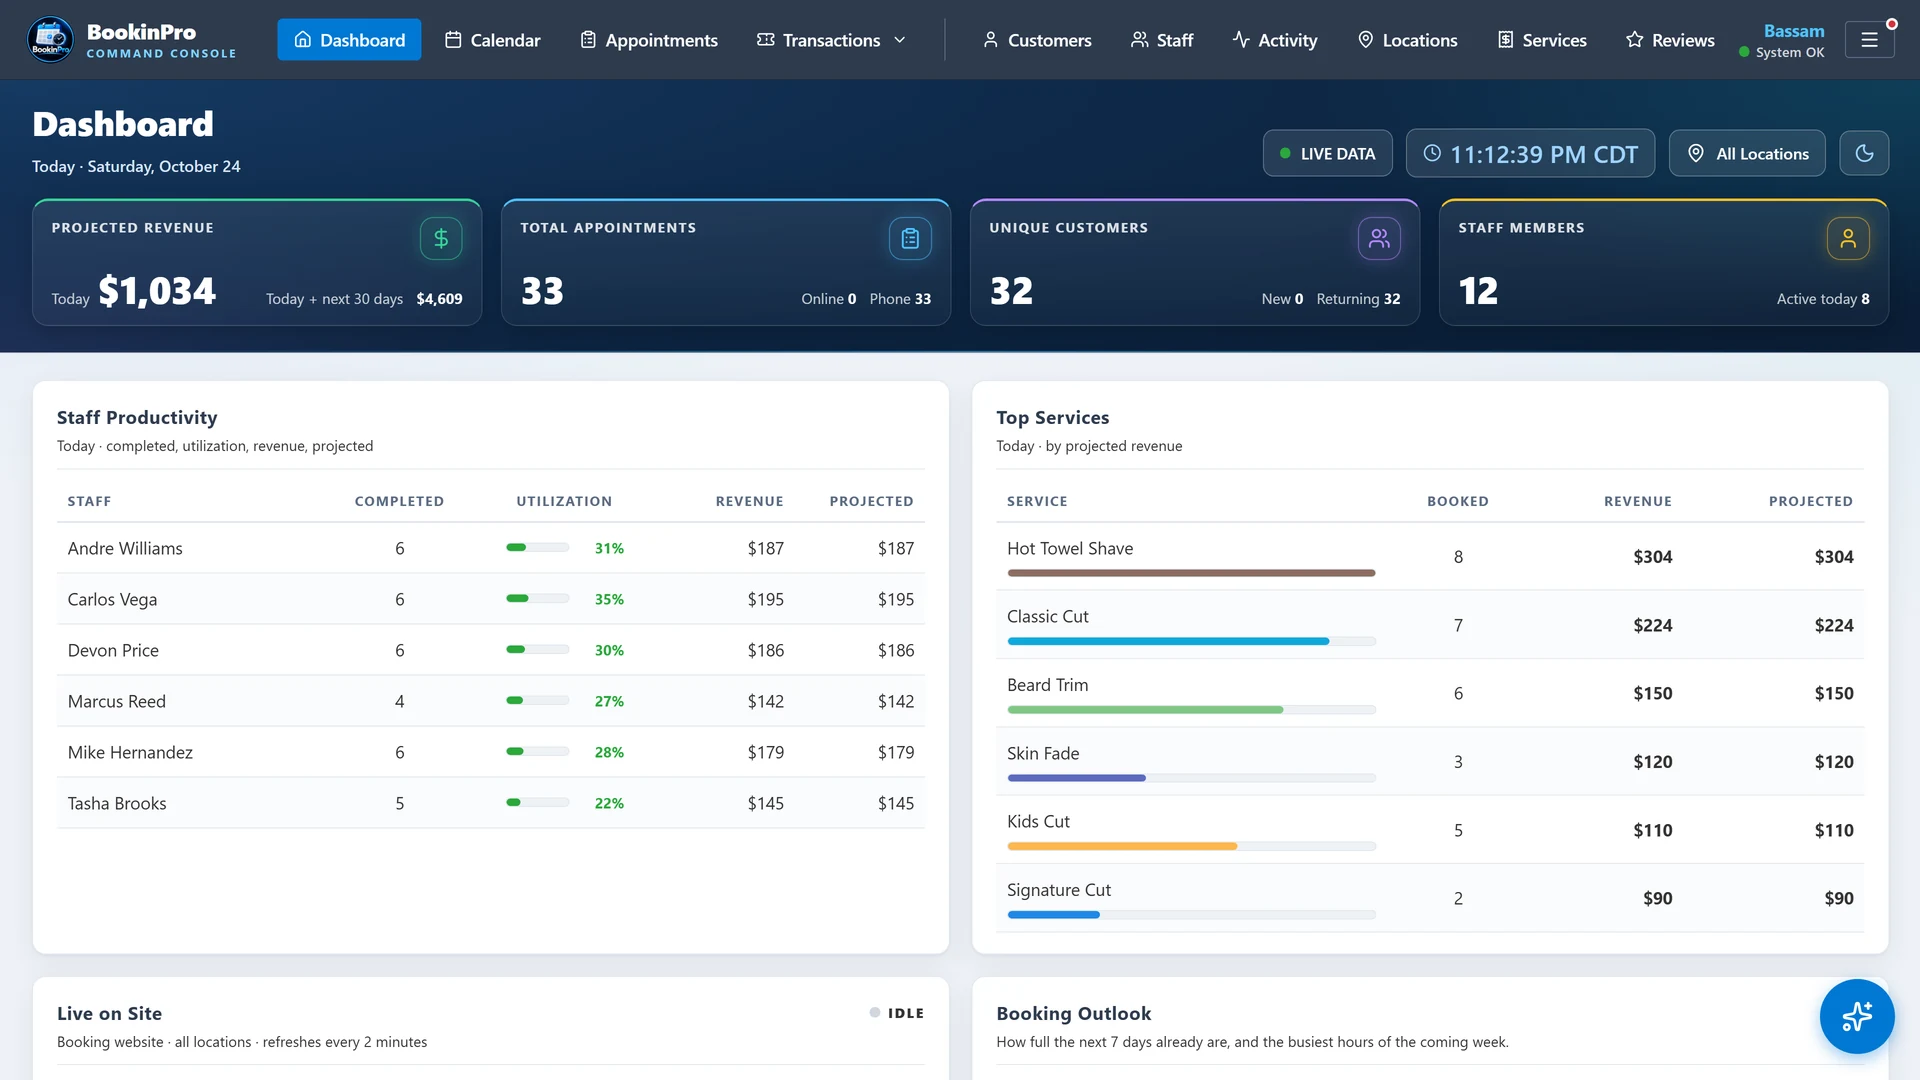This screenshot has width=1920, height=1080.
Task: Sort by the BOOKED column header
Action: click(1457, 501)
